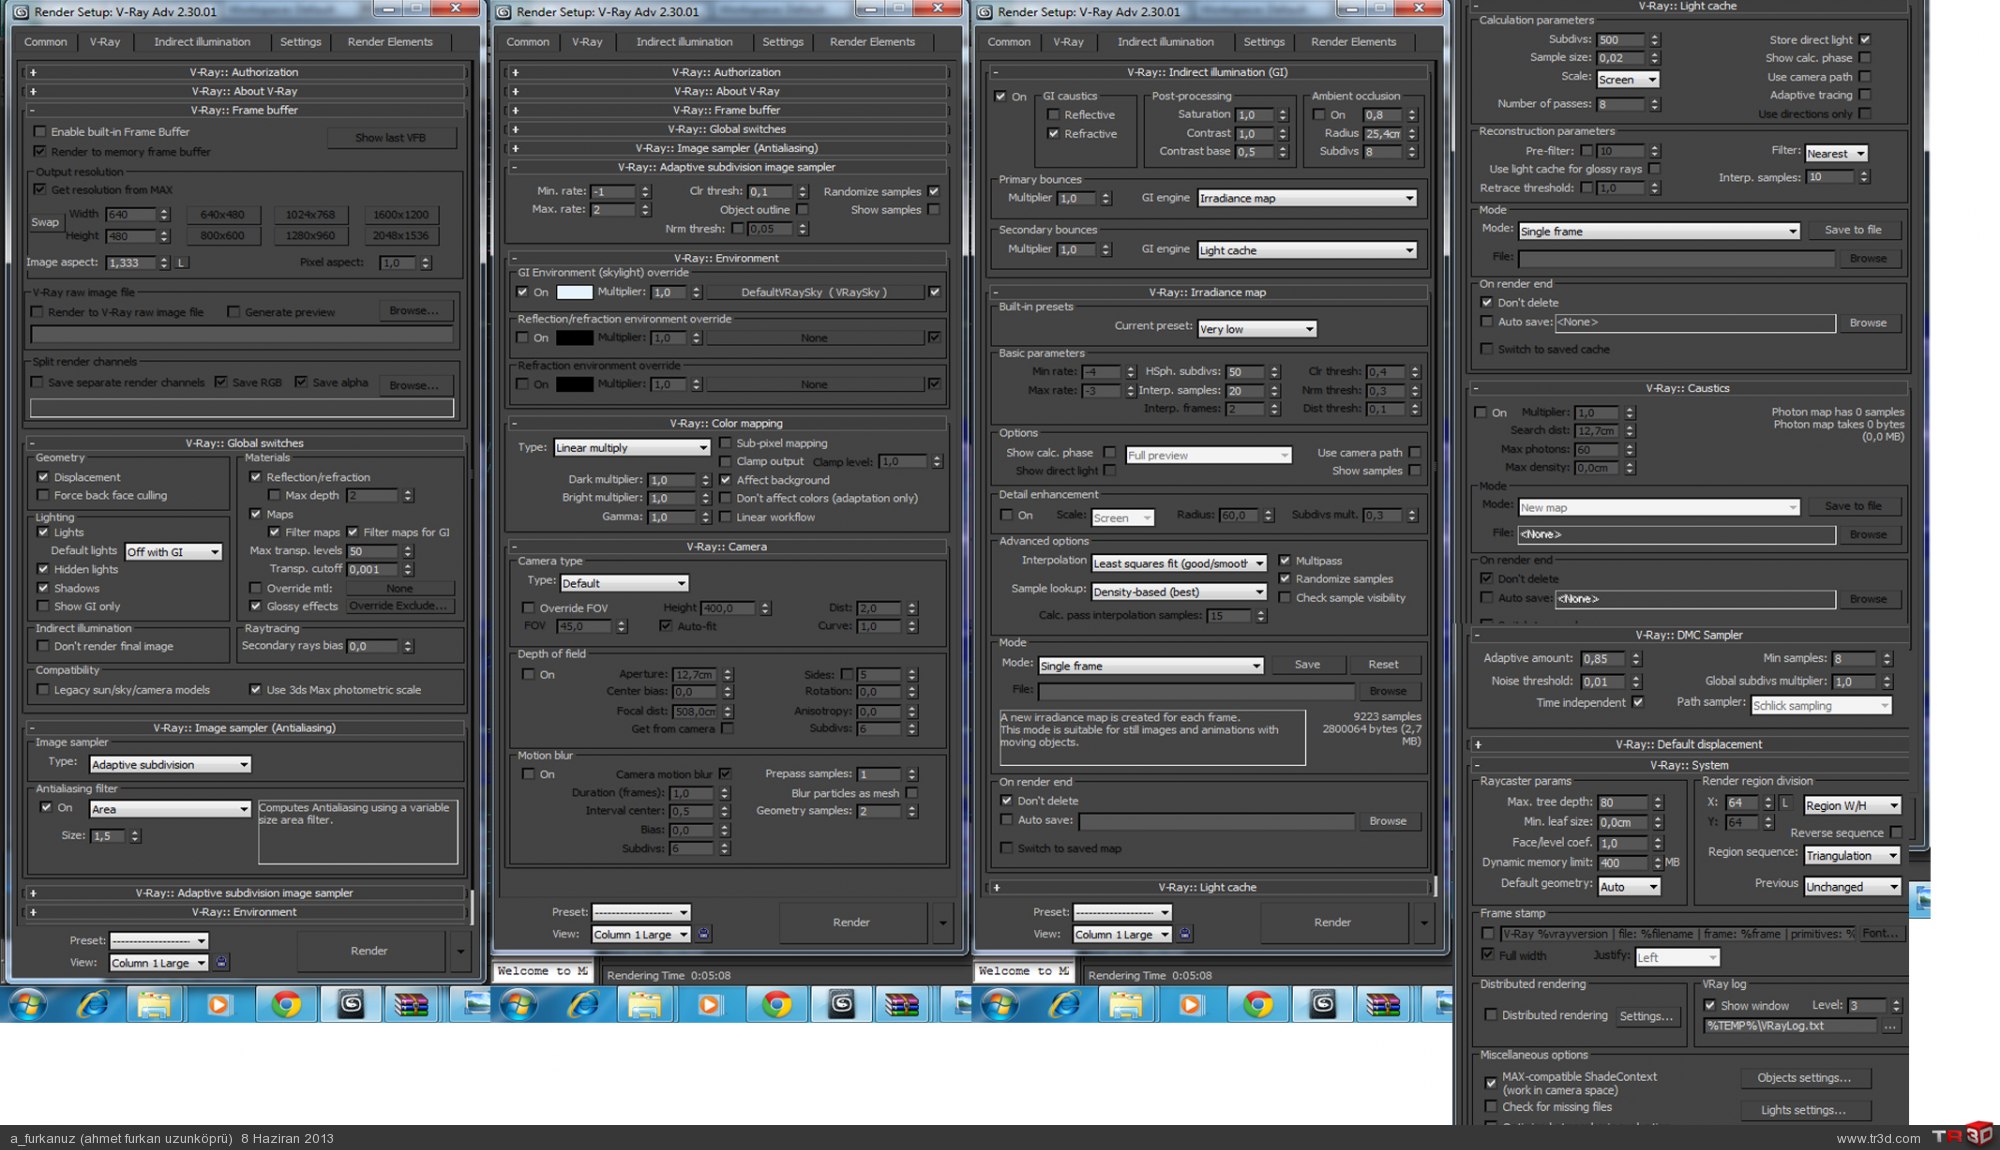Click the Reflection/refraction environment override black swatch
Screen dimensions: 2000x1150
click(x=574, y=338)
